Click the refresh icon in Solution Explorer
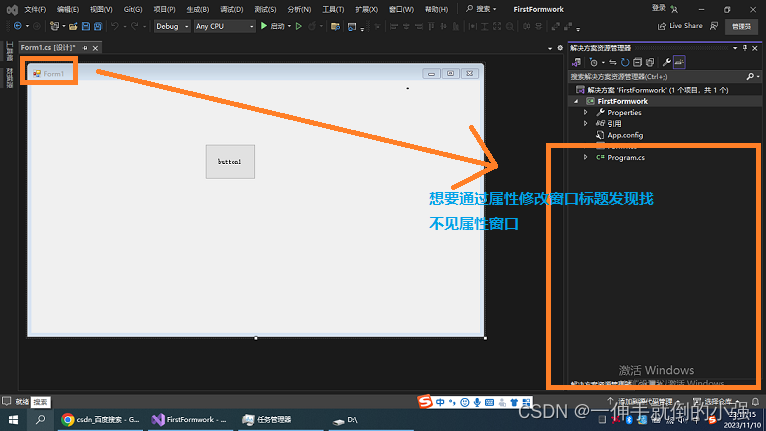Image resolution: width=766 pixels, height=431 pixels. (625, 62)
